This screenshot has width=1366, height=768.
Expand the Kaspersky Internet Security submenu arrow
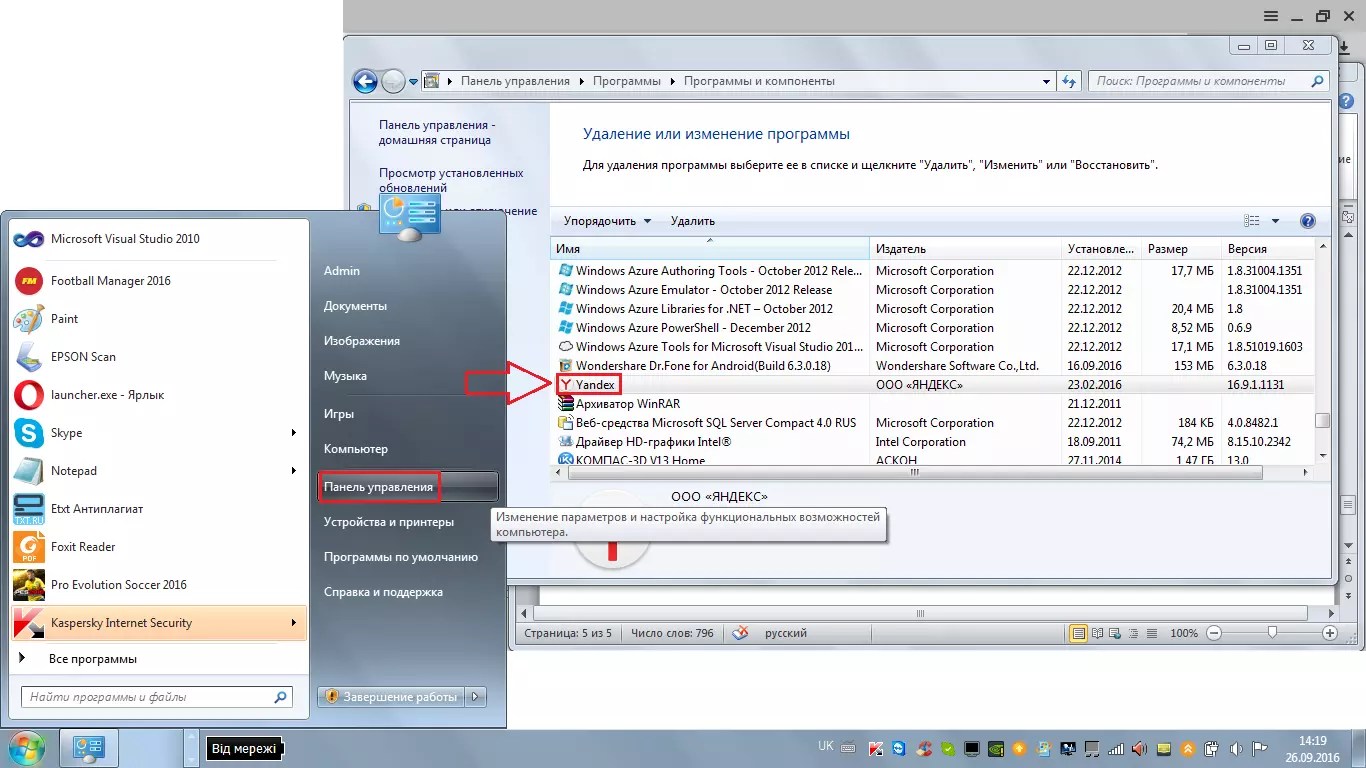[293, 623]
